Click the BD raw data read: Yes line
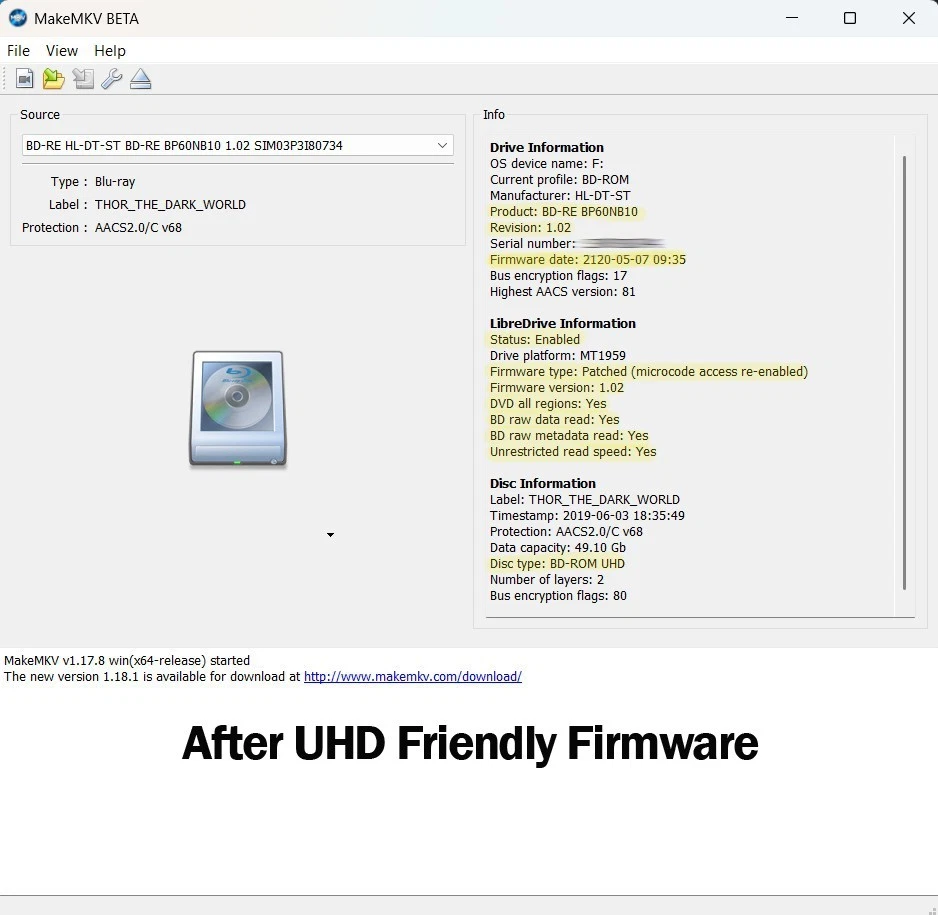Viewport: 938px width, 915px height. point(555,420)
